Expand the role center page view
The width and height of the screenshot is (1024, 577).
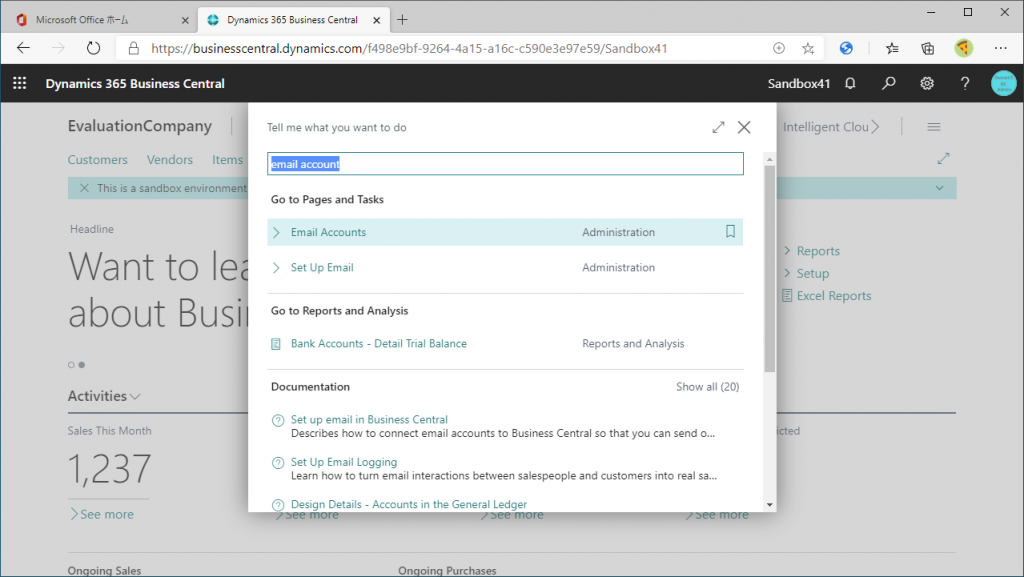coord(943,159)
